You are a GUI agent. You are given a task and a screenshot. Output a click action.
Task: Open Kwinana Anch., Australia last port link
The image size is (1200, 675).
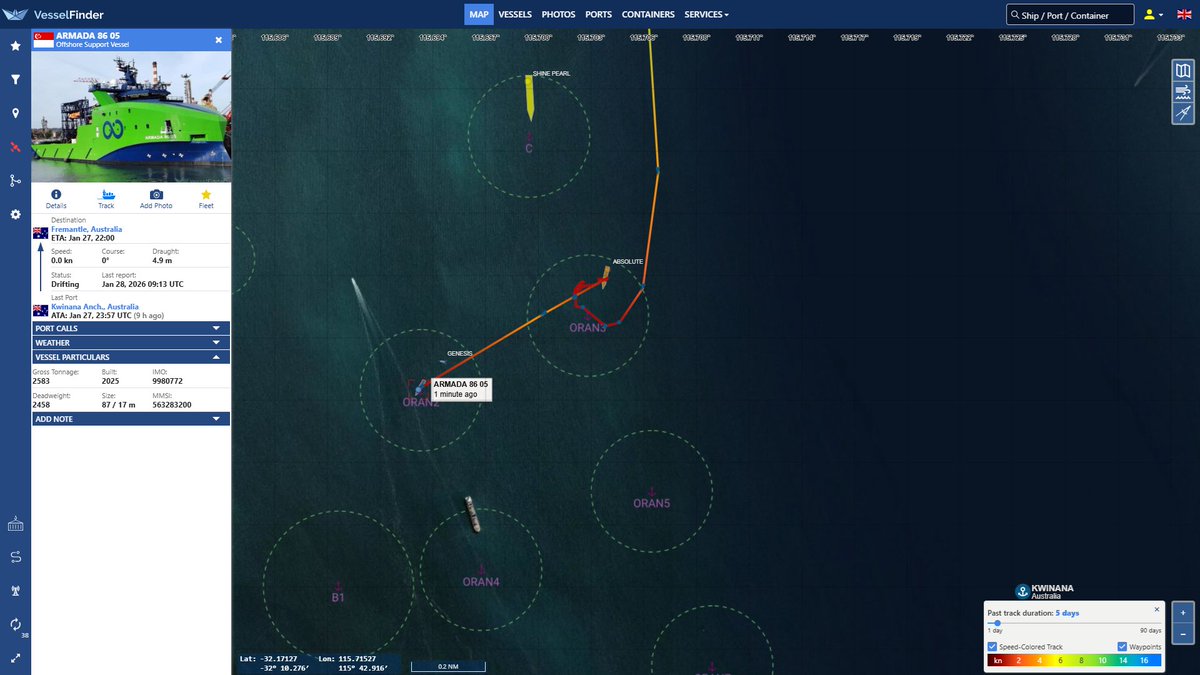tap(94, 307)
